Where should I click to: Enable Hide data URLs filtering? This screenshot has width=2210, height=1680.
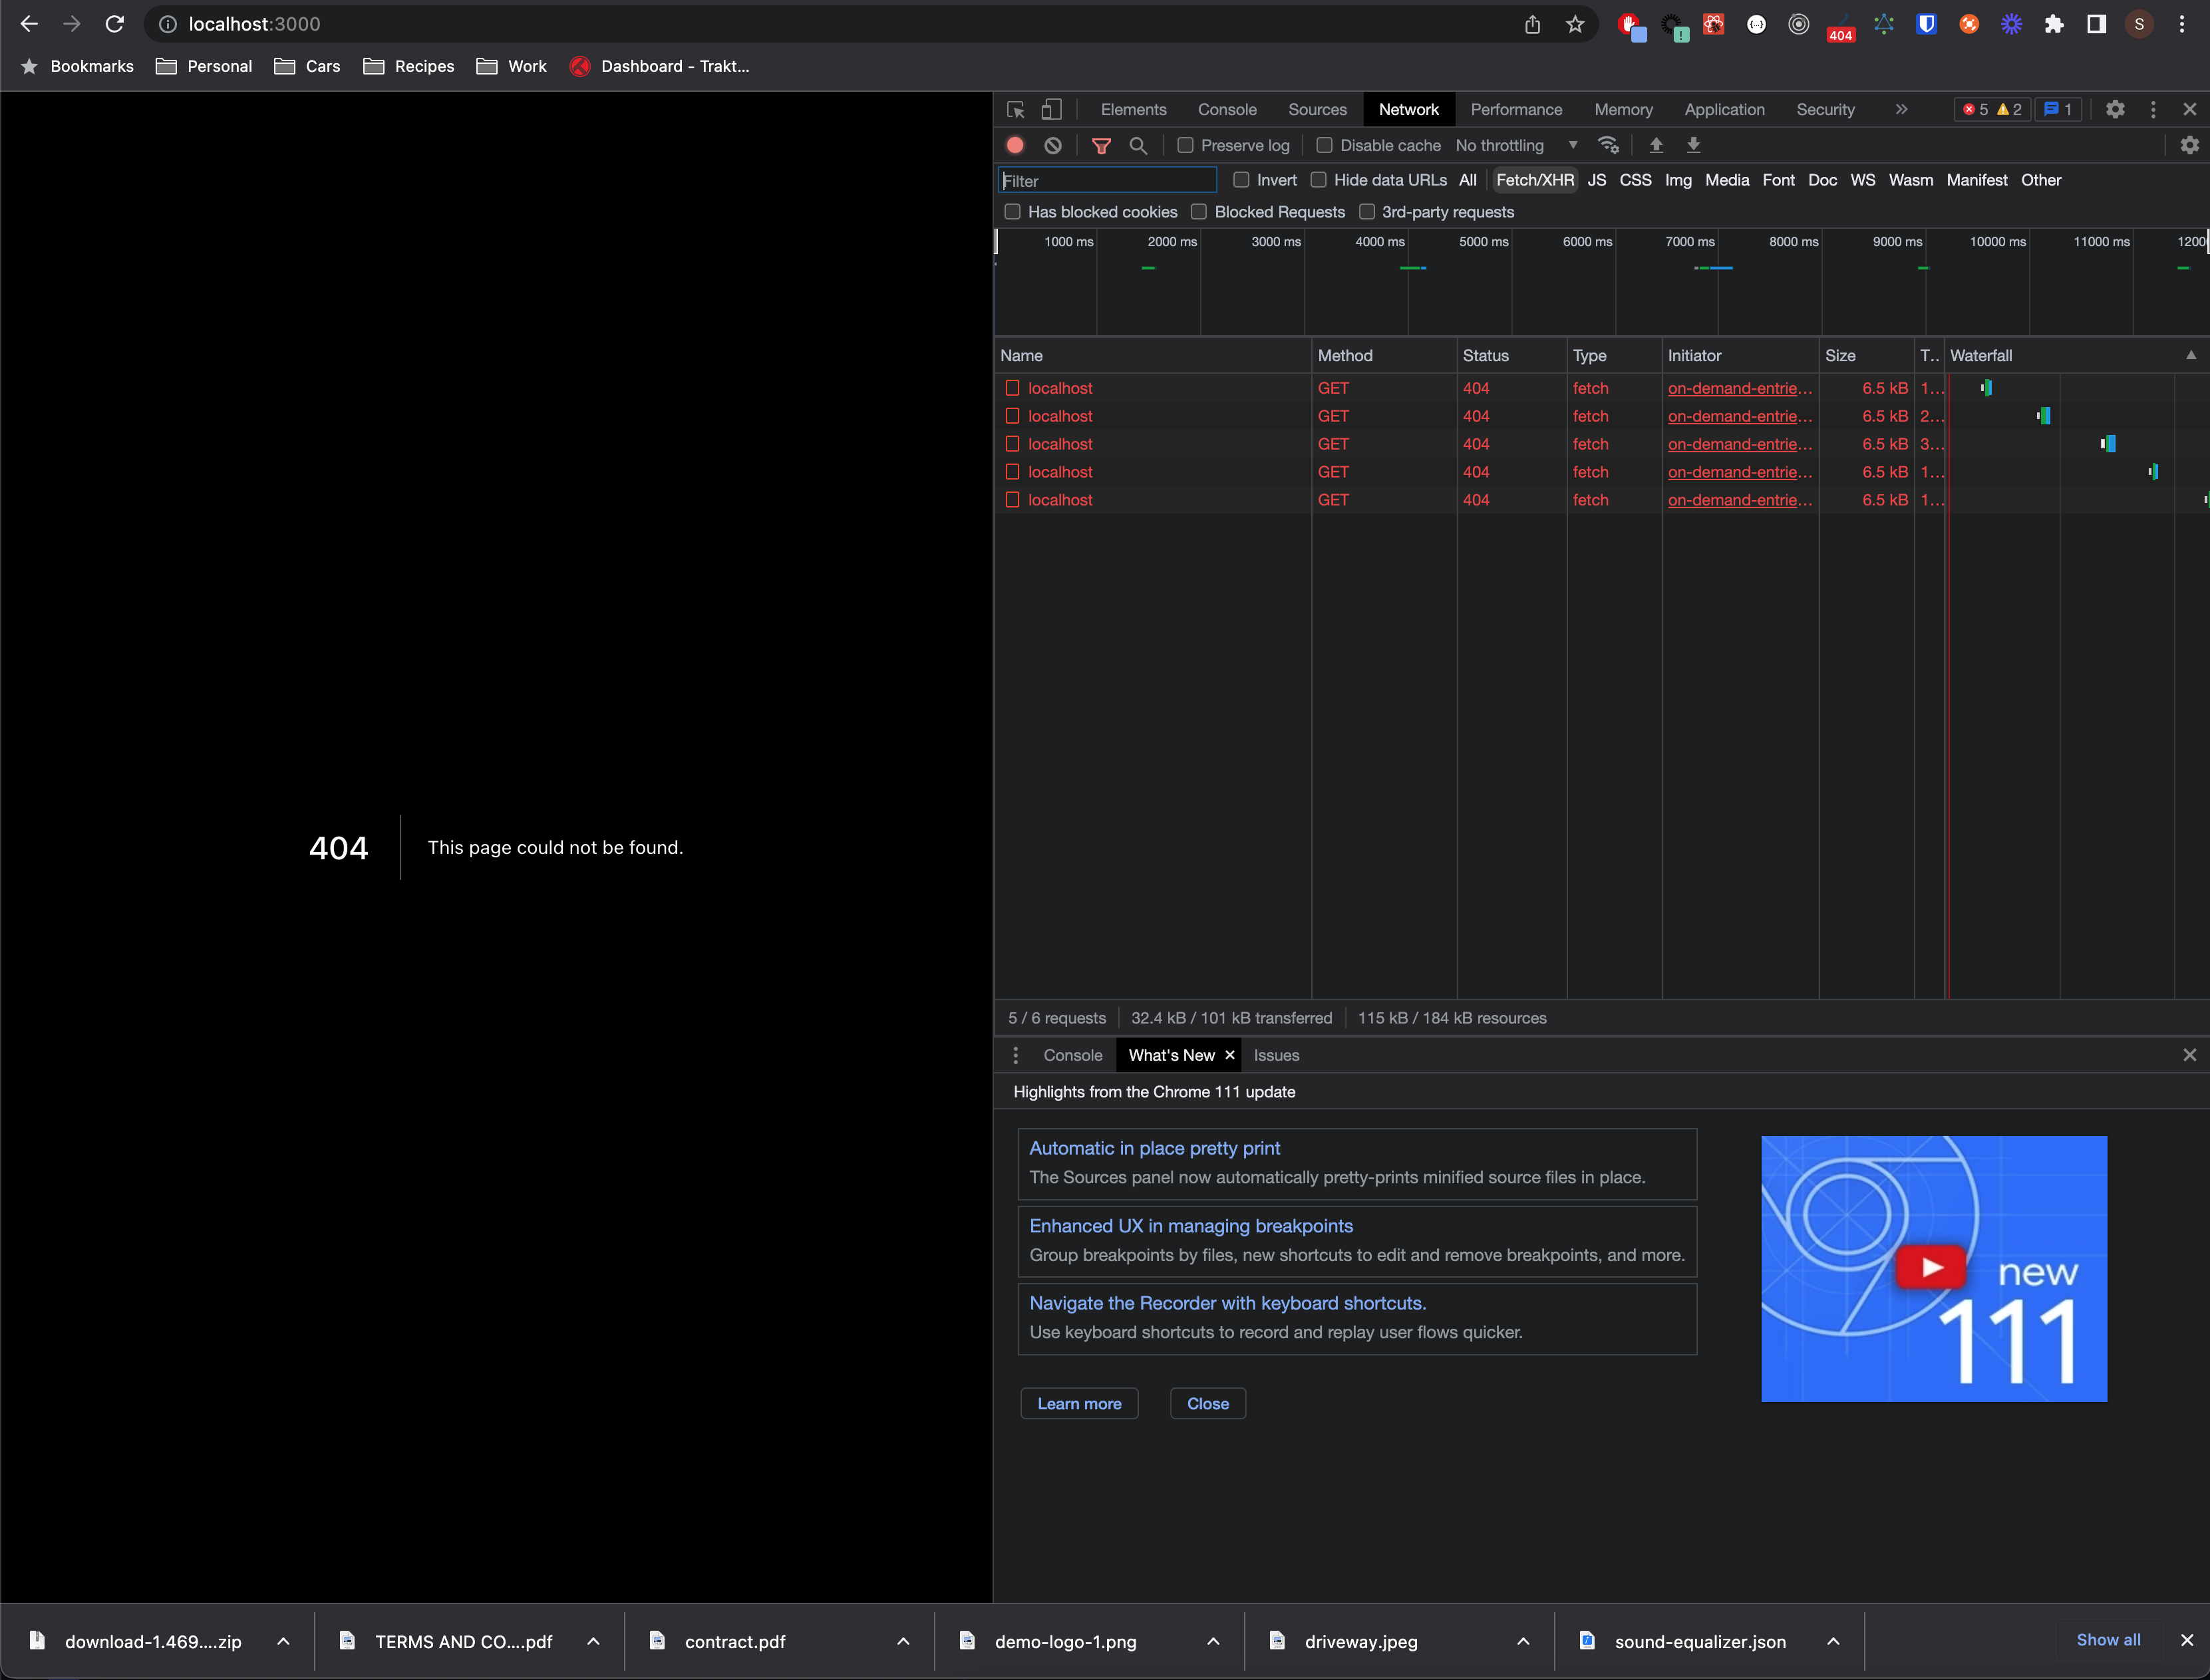1318,180
